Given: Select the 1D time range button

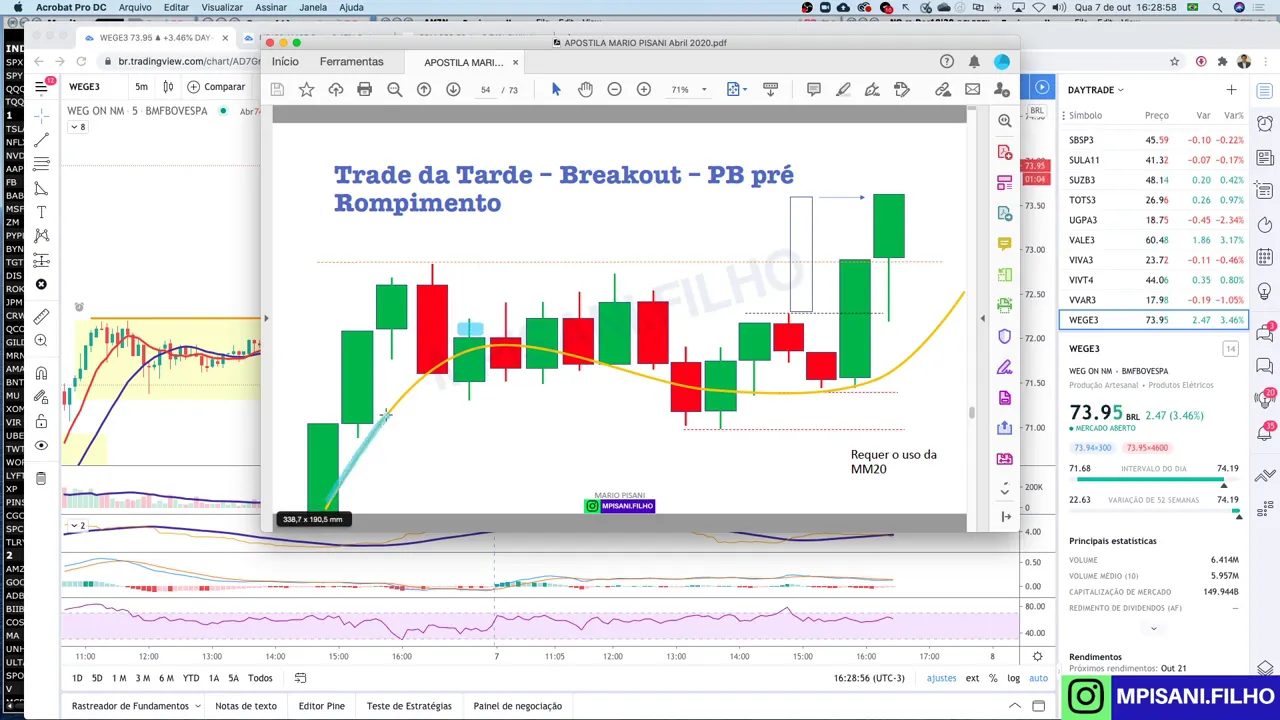Looking at the screenshot, I should tap(77, 678).
